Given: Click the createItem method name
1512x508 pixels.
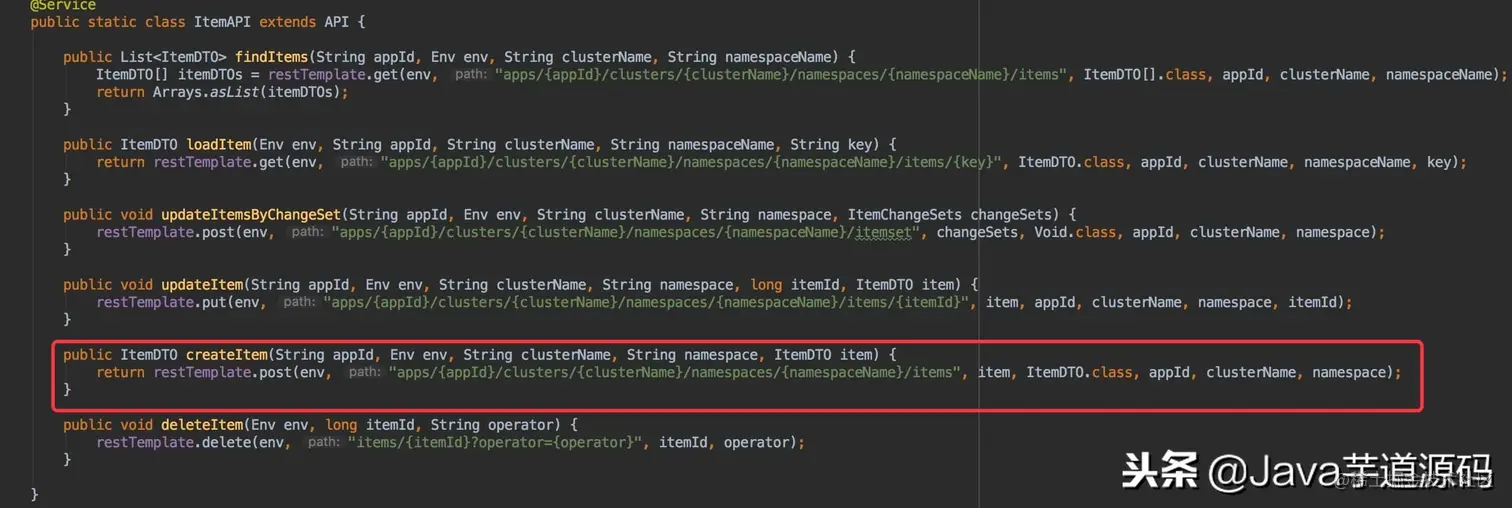Looking at the screenshot, I should click(x=227, y=355).
